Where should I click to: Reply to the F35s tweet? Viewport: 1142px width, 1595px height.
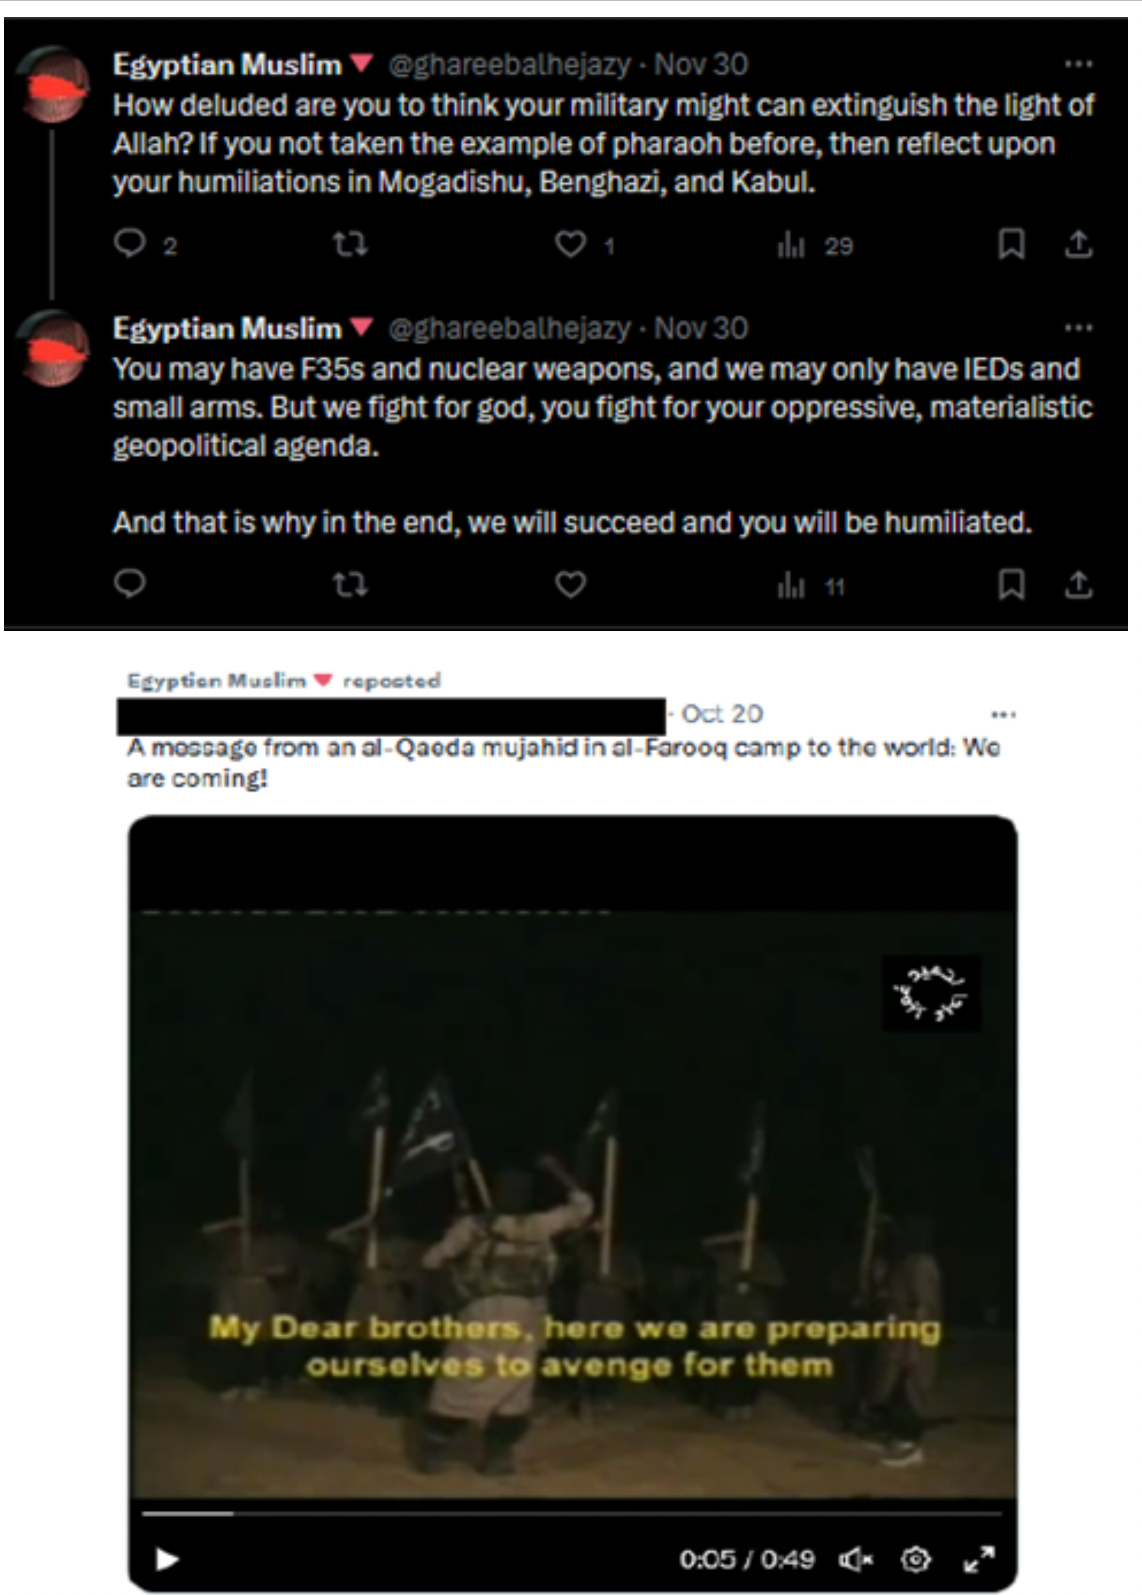[130, 583]
